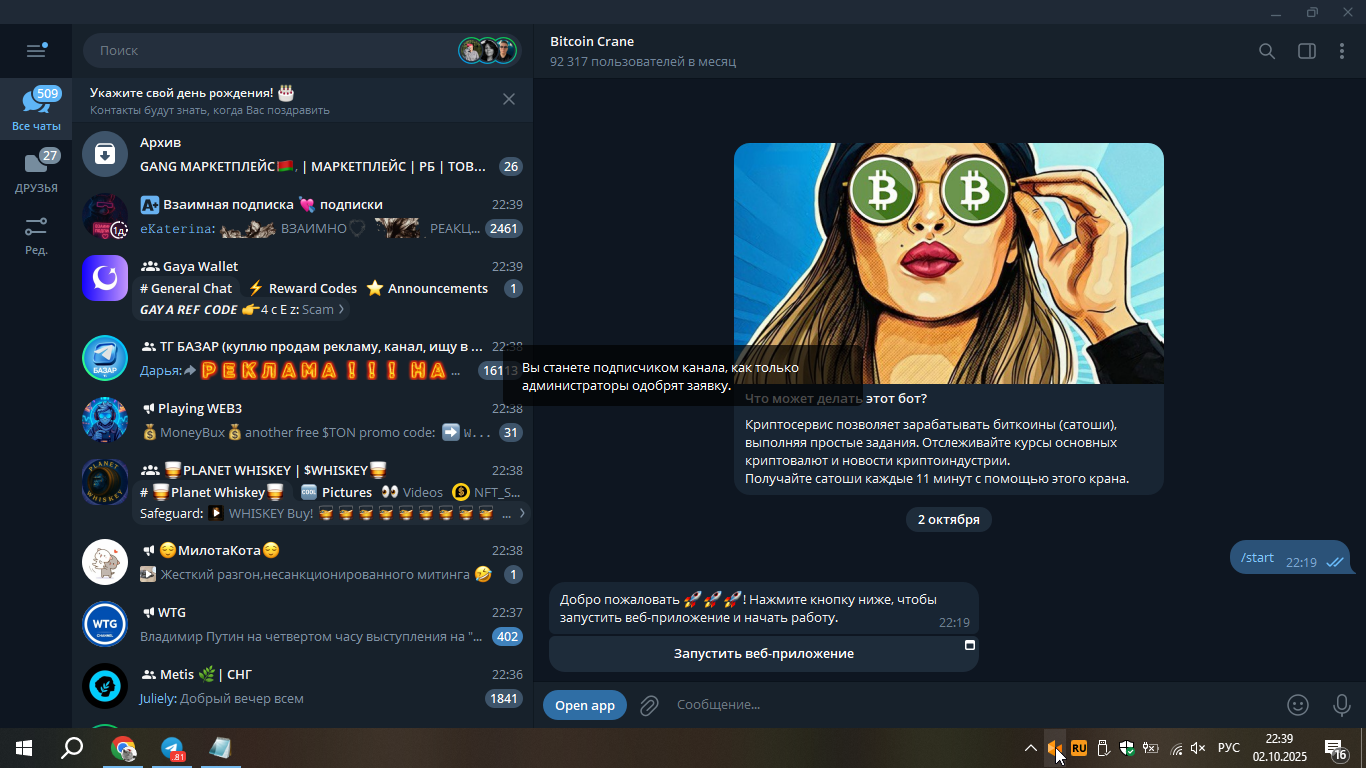Select Pictures topic in PLANET WHISKEY
Image resolution: width=1366 pixels, height=768 pixels.
(x=336, y=492)
